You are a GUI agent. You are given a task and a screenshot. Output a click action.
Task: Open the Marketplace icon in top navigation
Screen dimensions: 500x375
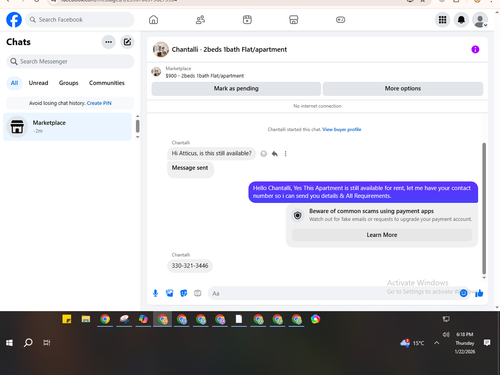(x=294, y=20)
